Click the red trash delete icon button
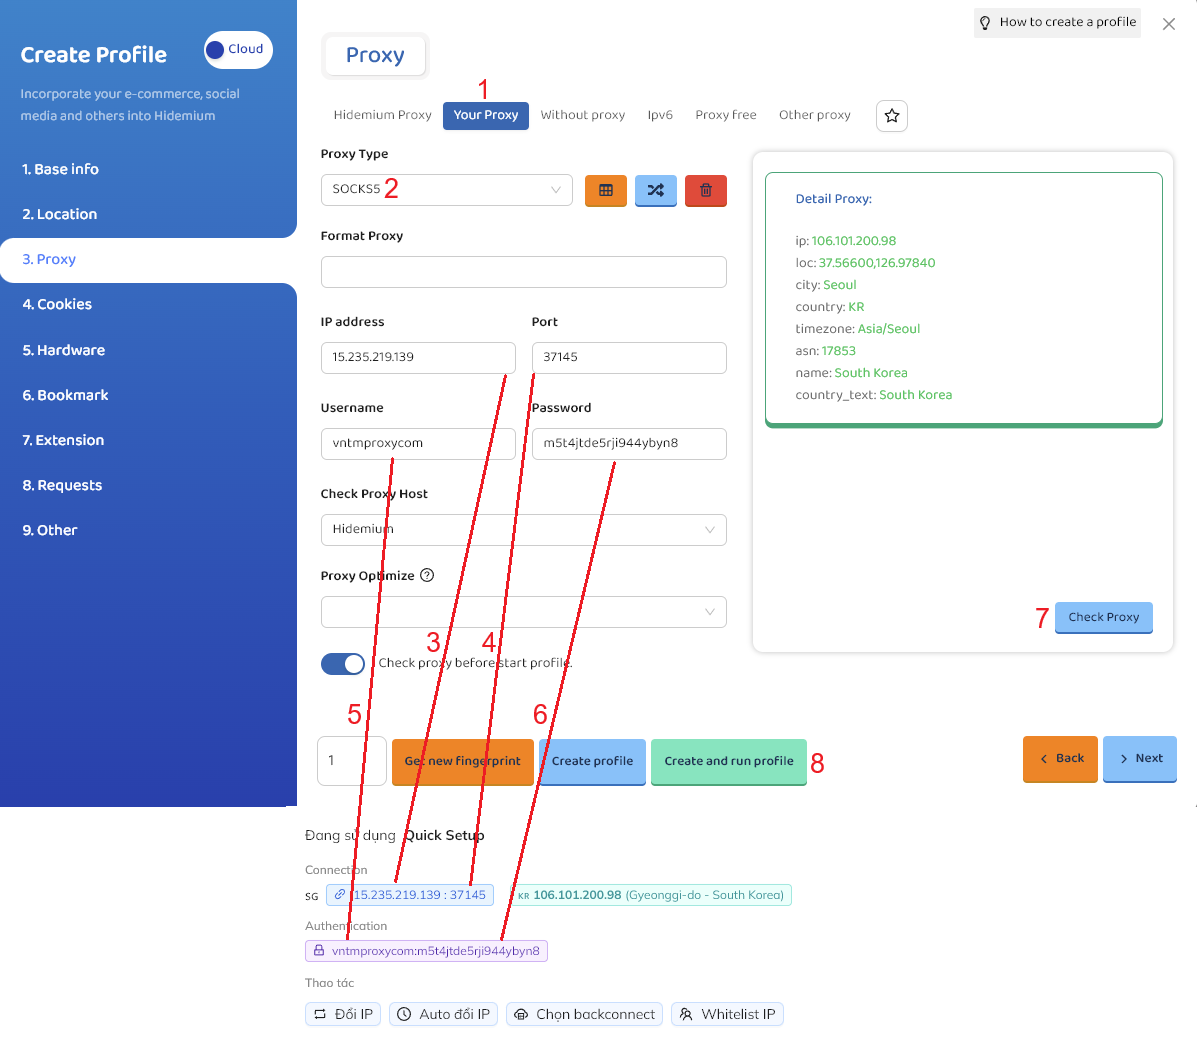The image size is (1197, 1040). [705, 190]
